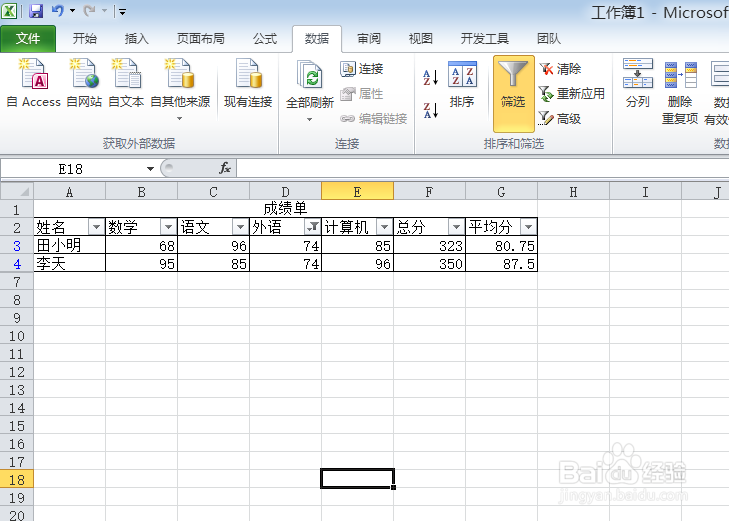Viewport: 729px width, 521px height.
Task: Save the workbook from quick access toolbar
Action: pyautogui.click(x=36, y=11)
